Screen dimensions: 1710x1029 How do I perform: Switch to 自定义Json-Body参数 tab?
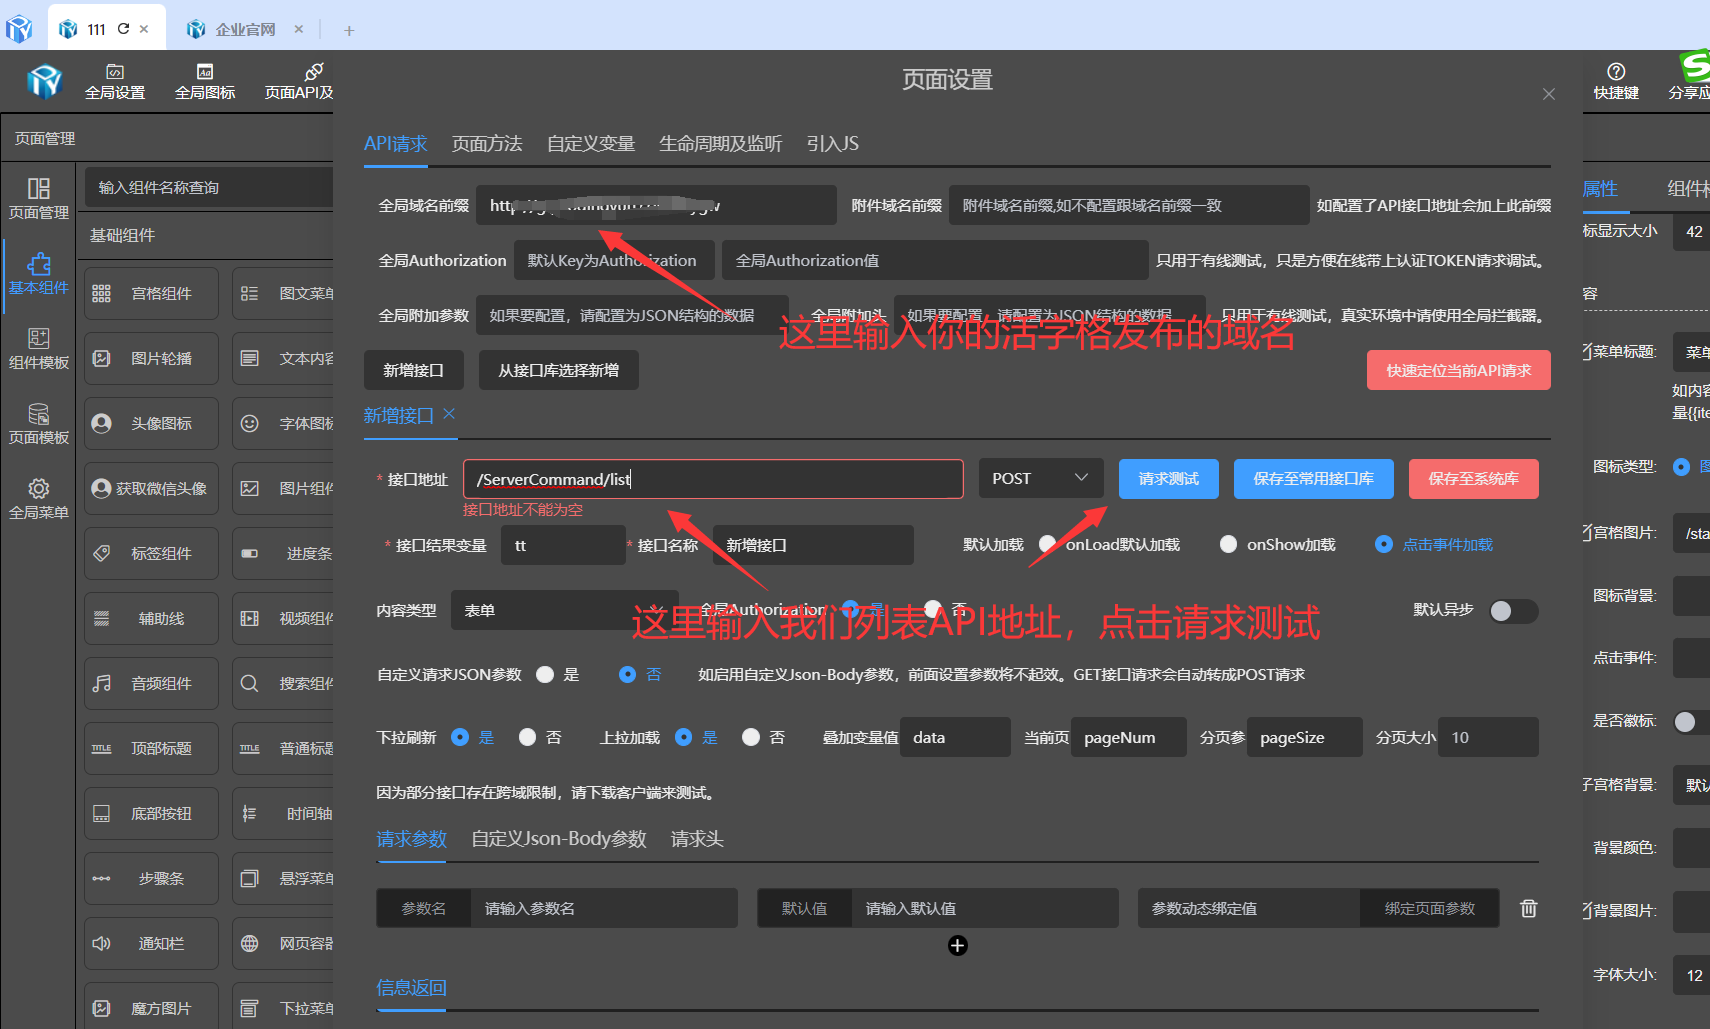[559, 838]
